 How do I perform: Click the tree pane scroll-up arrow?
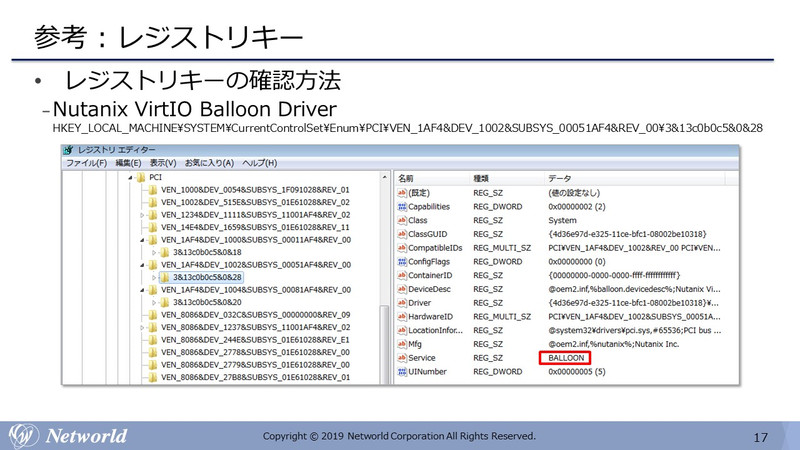click(385, 178)
